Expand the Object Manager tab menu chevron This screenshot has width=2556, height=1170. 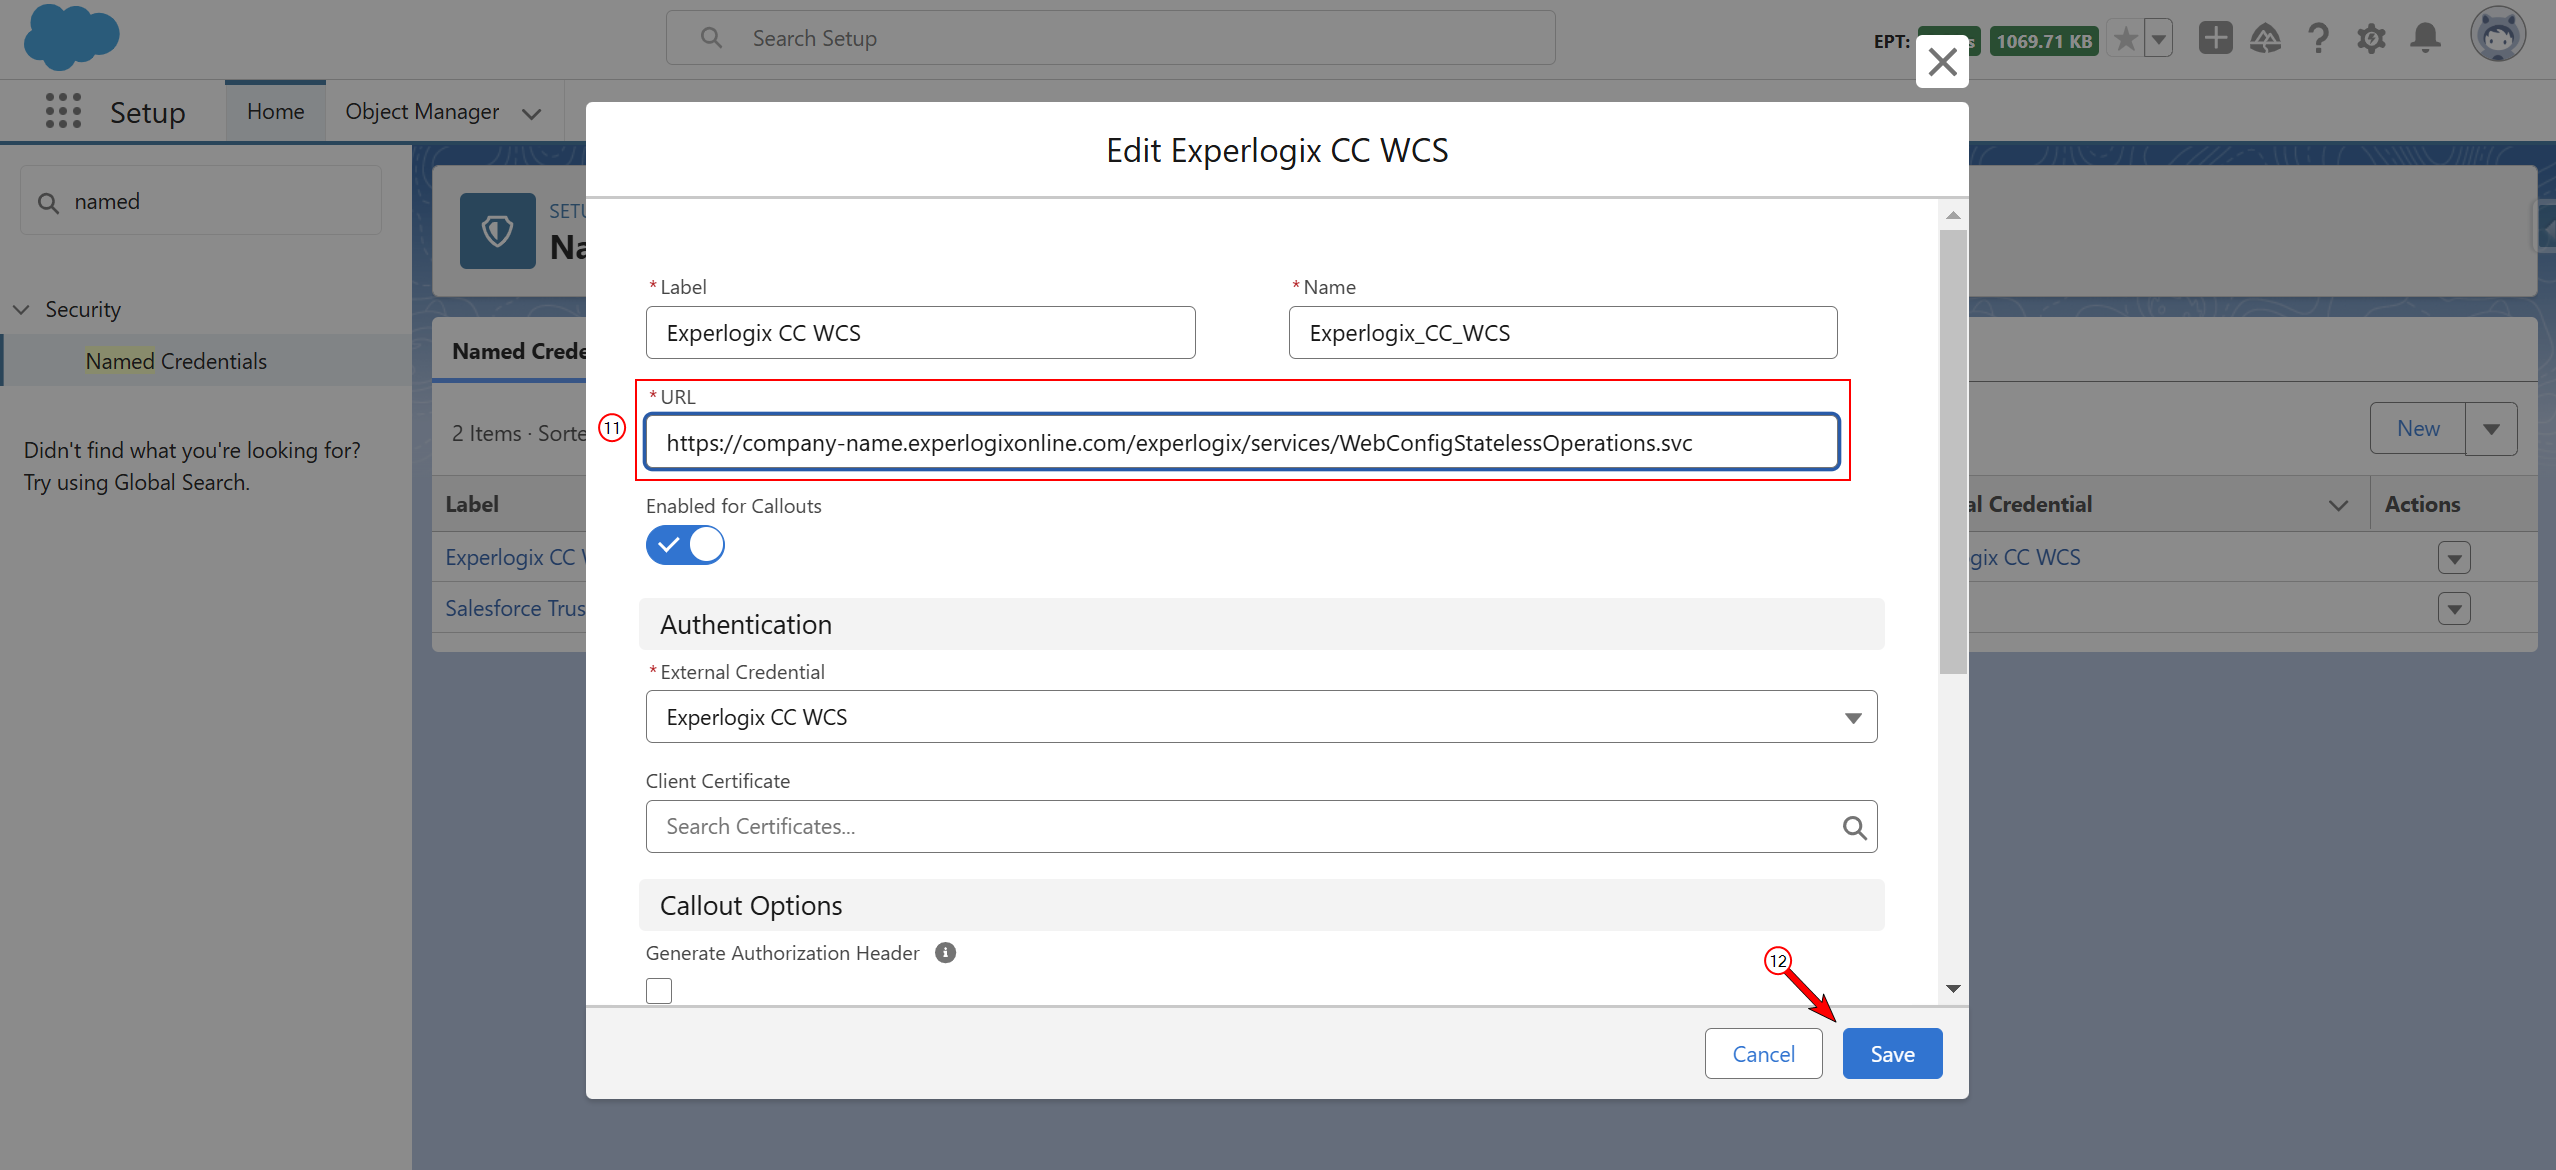[532, 113]
